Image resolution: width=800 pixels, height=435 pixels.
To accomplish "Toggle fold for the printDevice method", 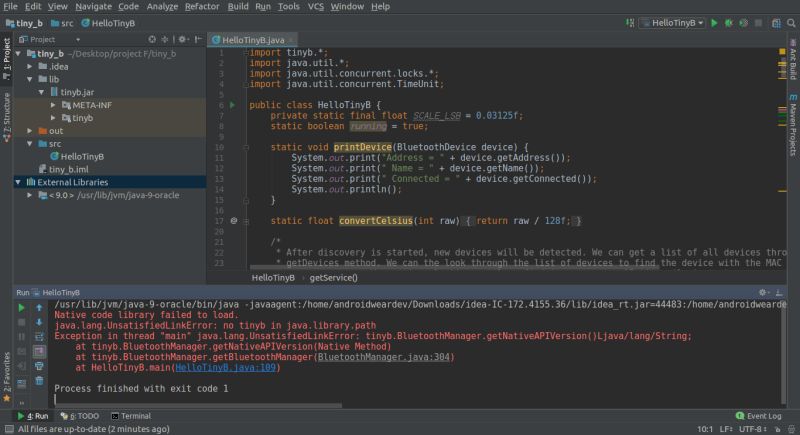I will 246,147.
